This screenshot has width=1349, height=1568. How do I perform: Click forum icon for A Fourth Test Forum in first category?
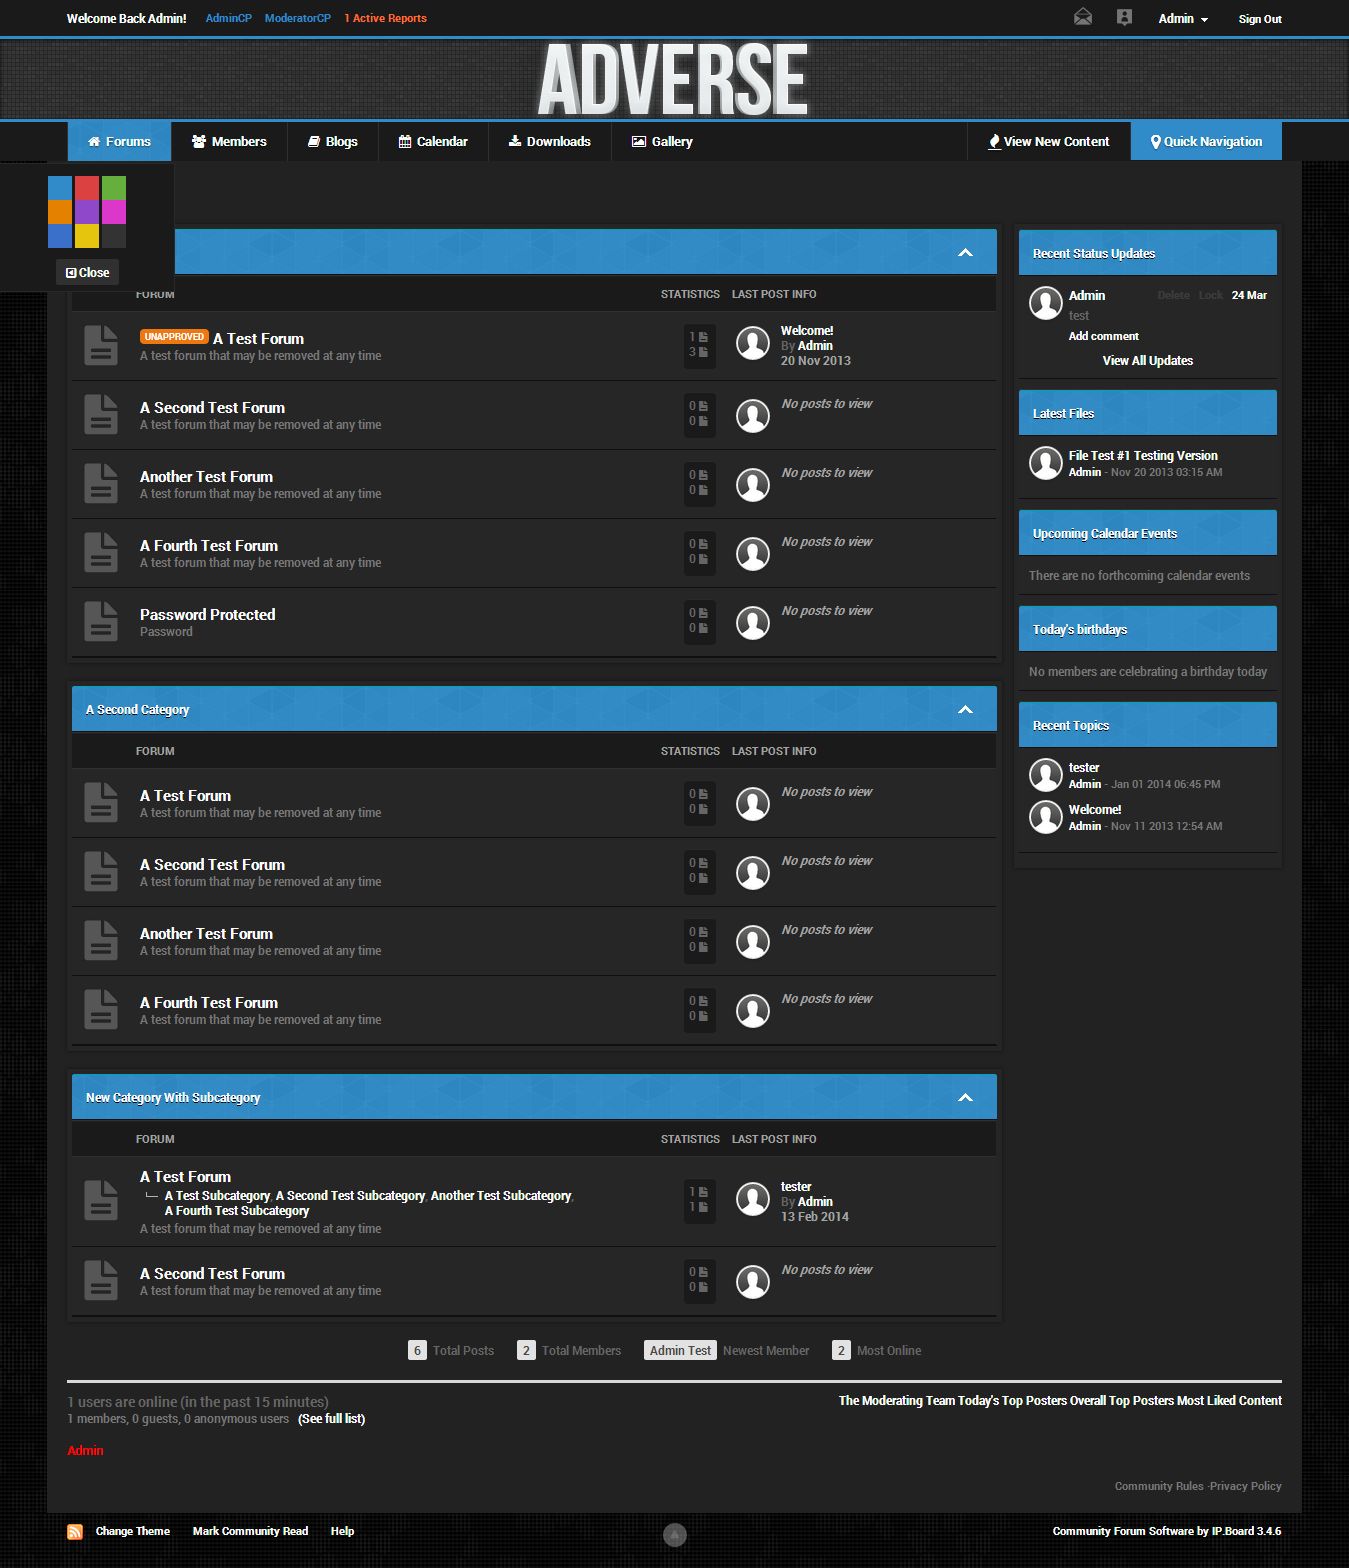coord(101,552)
